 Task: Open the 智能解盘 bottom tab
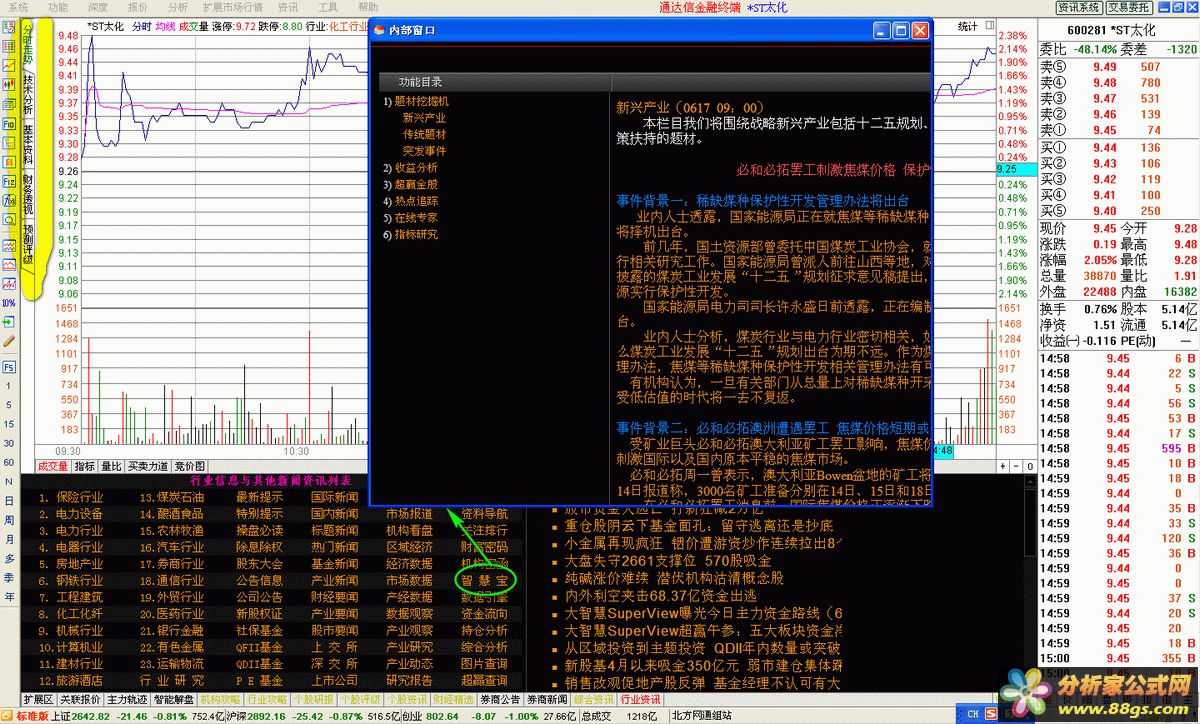point(174,700)
